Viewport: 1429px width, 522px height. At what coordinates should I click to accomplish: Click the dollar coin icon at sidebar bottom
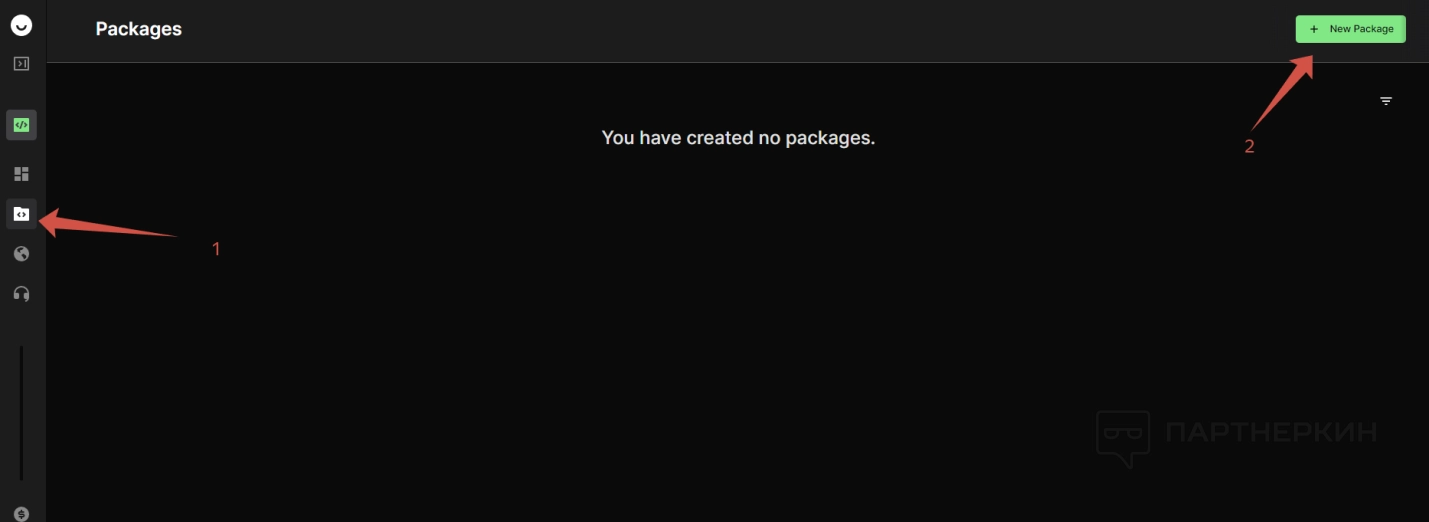coord(22,513)
